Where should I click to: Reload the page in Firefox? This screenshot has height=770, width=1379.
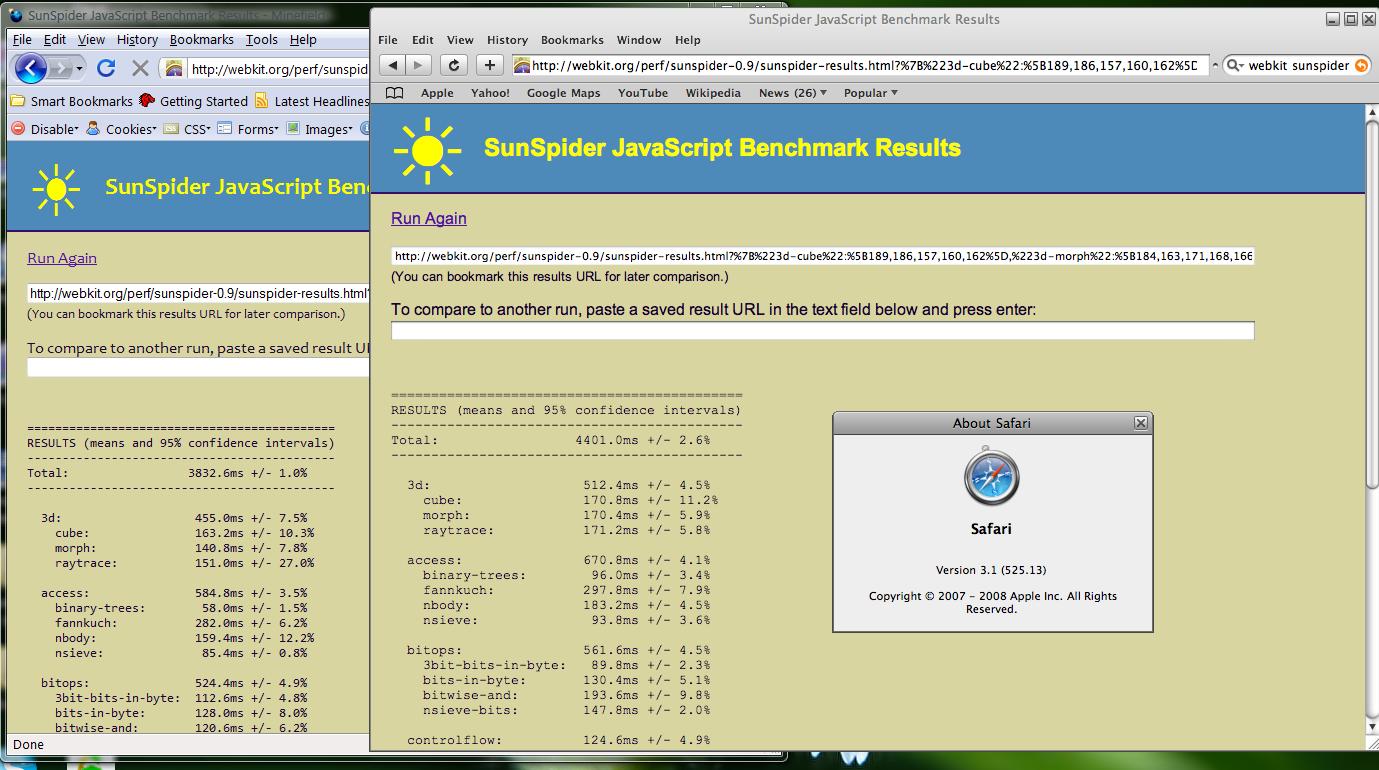click(106, 68)
